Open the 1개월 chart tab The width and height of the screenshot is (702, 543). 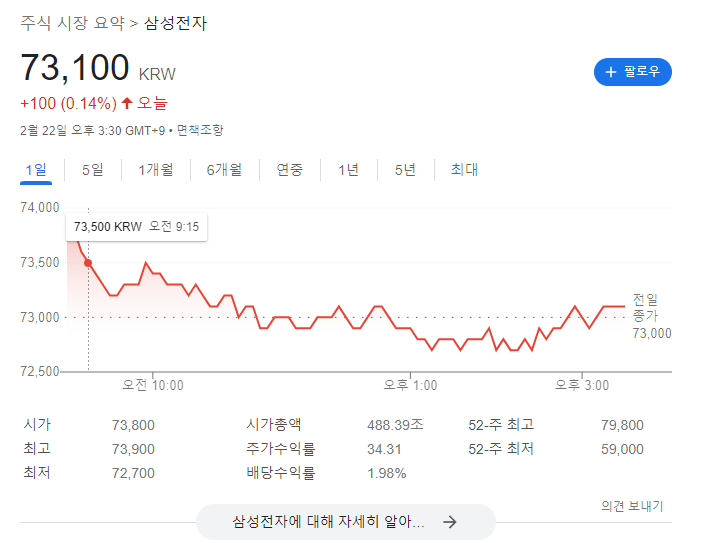[x=155, y=170]
